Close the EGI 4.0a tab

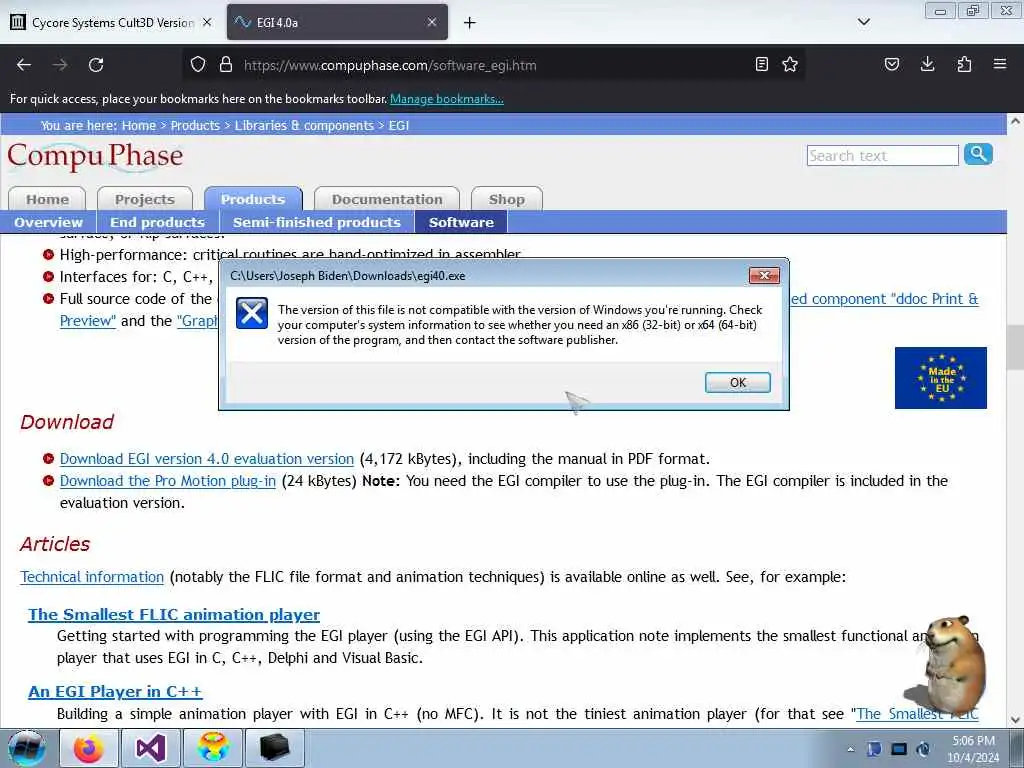tap(432, 22)
